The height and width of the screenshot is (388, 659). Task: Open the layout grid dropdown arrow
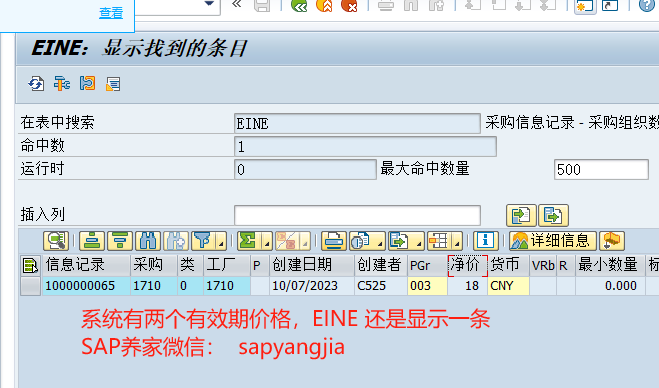(x=457, y=242)
